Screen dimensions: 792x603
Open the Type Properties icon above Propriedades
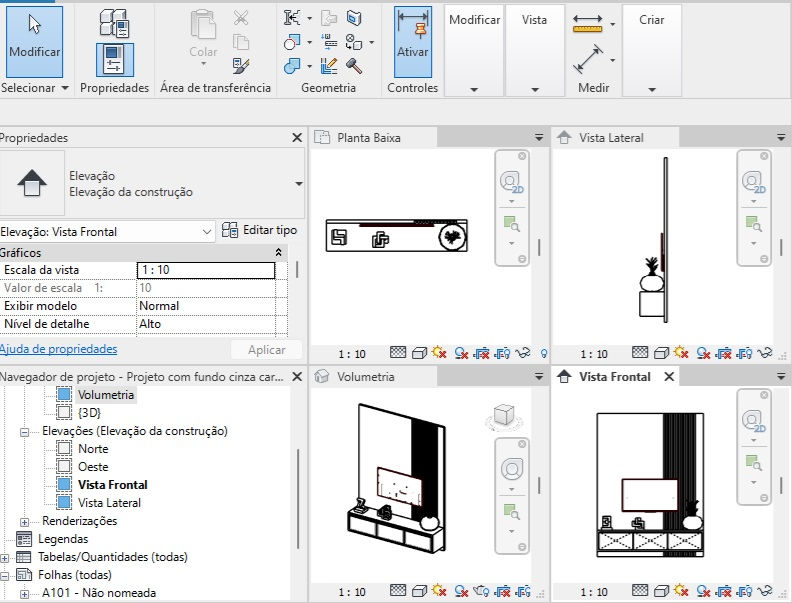[x=115, y=23]
